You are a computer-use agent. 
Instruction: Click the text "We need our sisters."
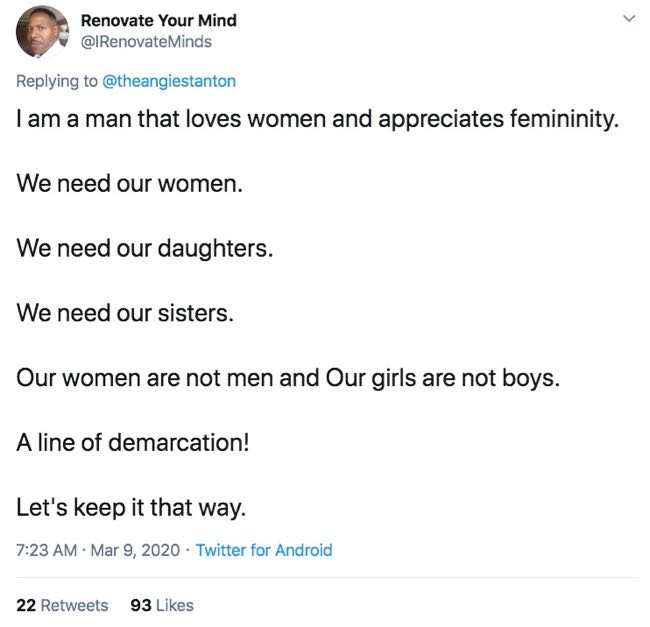coord(125,313)
